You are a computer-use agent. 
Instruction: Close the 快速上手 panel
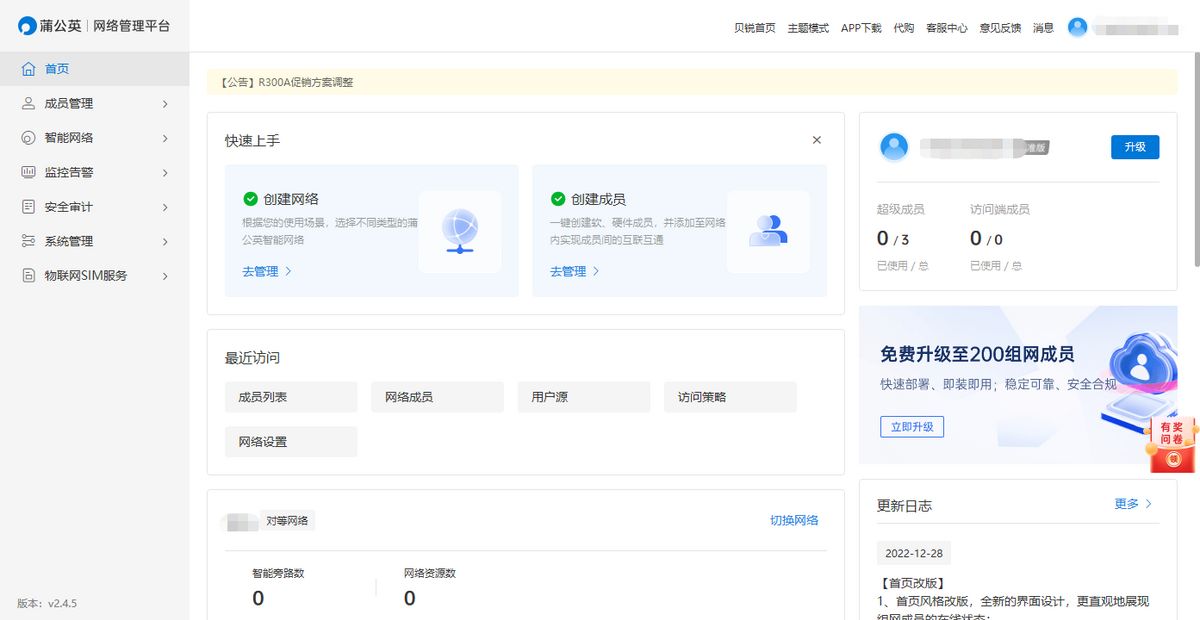point(817,140)
